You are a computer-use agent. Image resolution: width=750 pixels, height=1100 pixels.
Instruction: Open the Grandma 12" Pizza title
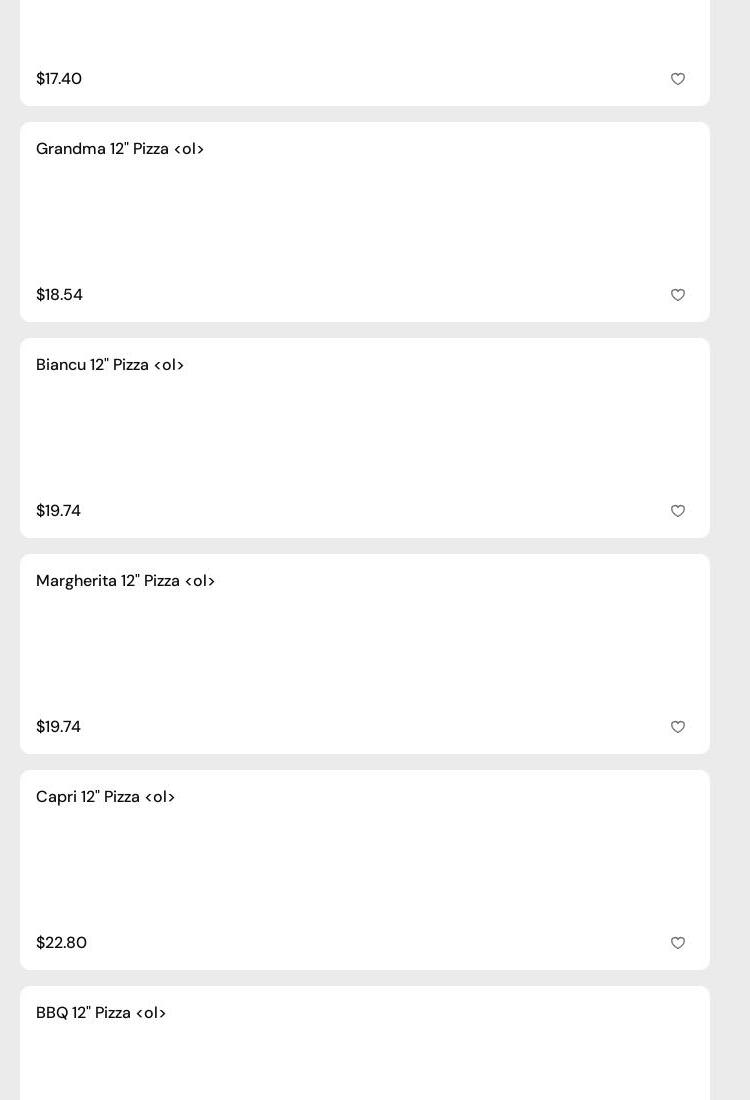coord(120,149)
